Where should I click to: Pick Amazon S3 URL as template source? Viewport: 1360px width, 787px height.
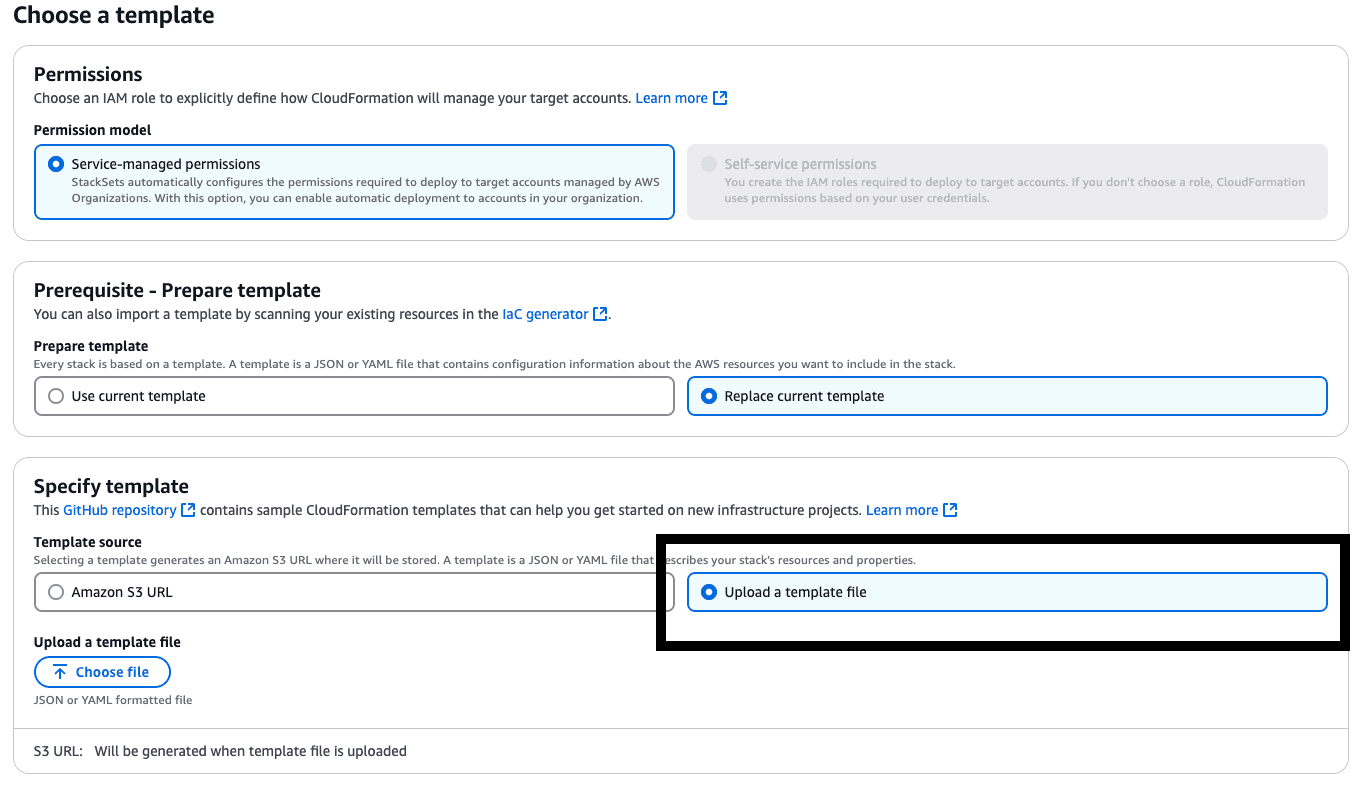tap(56, 592)
